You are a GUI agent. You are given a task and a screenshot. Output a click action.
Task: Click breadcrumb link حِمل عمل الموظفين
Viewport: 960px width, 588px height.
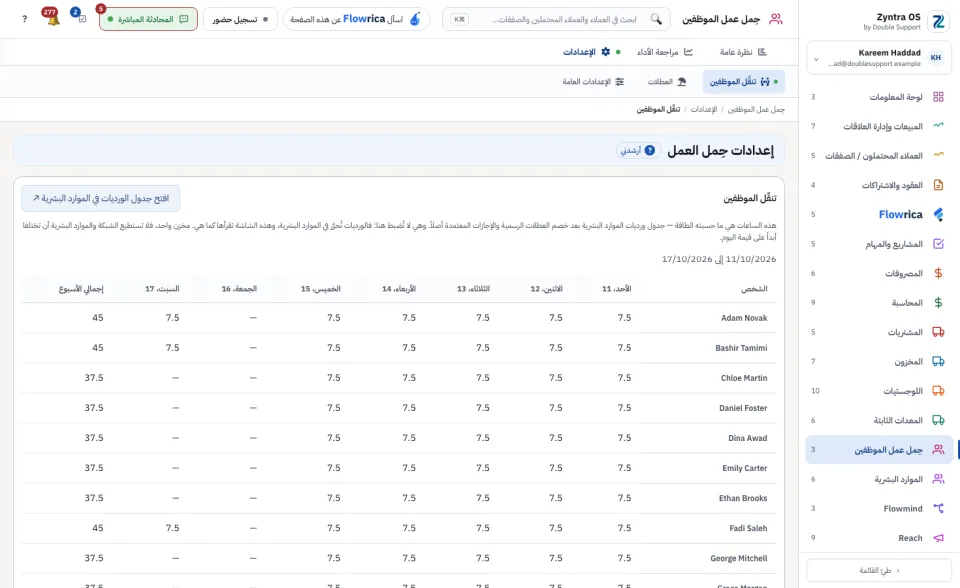pyautogui.click(x=756, y=109)
